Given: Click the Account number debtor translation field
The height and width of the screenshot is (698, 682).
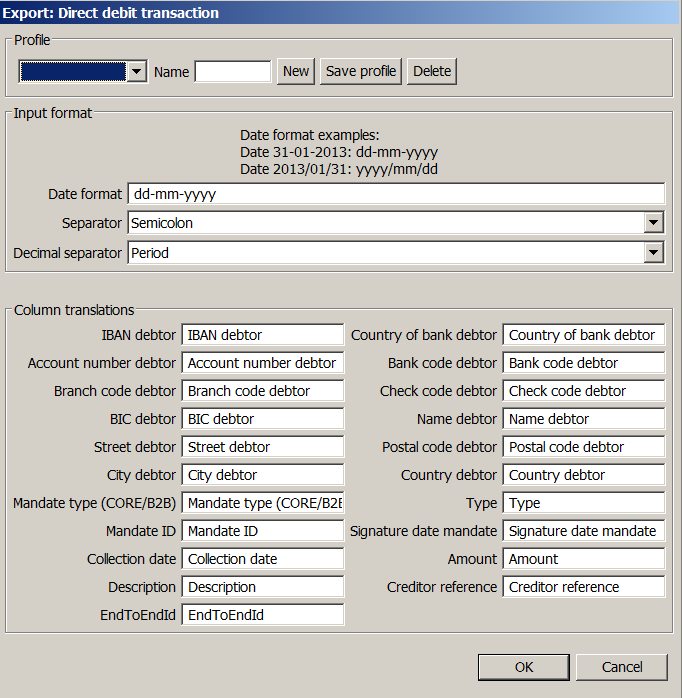Looking at the screenshot, I should click(x=263, y=363).
